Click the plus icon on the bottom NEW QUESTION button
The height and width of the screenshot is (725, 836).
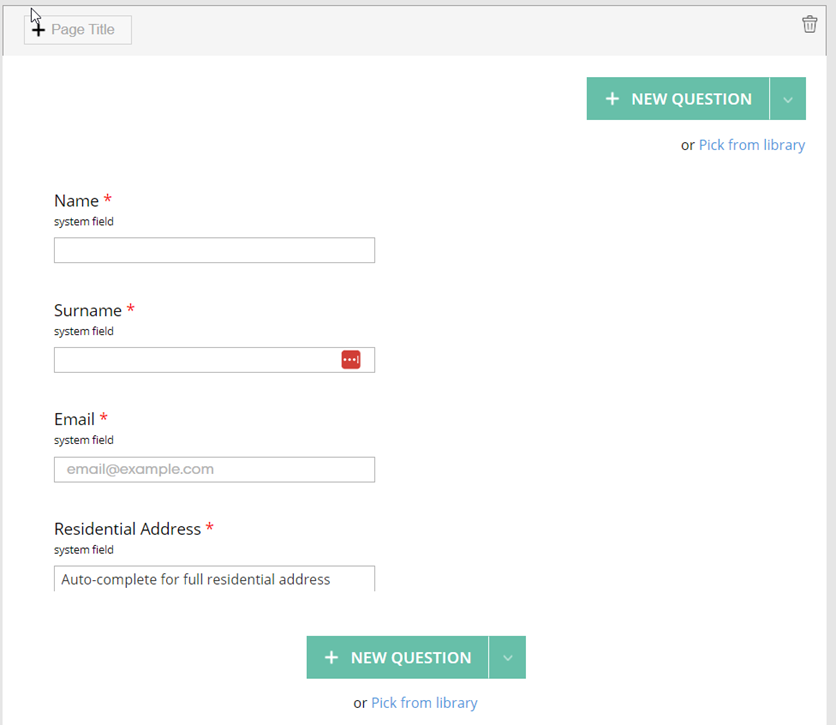331,657
